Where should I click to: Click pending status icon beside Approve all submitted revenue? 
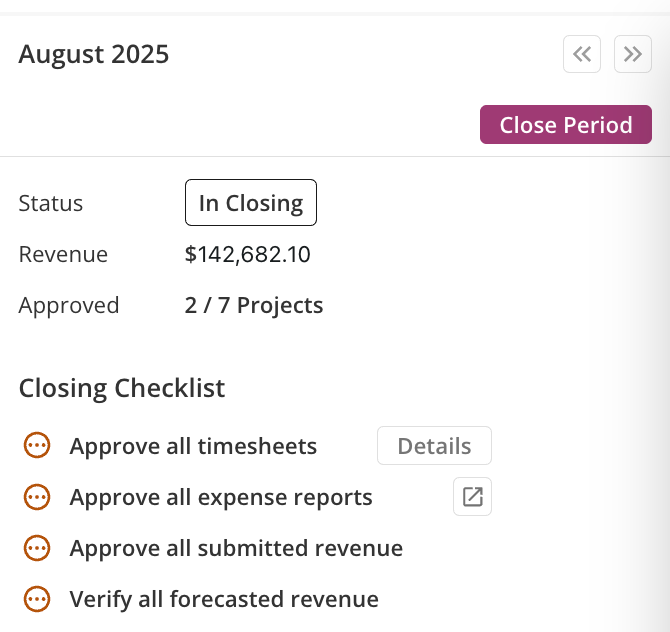pyautogui.click(x=37, y=548)
